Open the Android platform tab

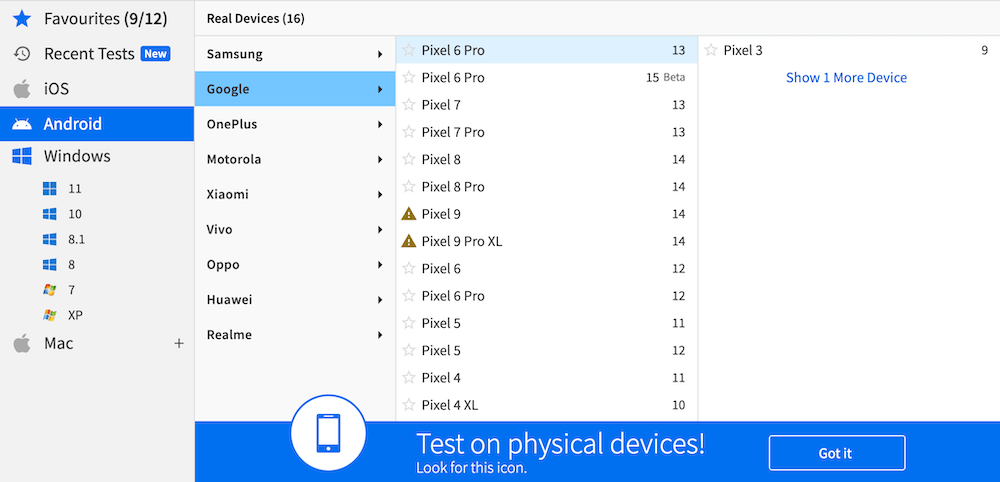[72, 124]
